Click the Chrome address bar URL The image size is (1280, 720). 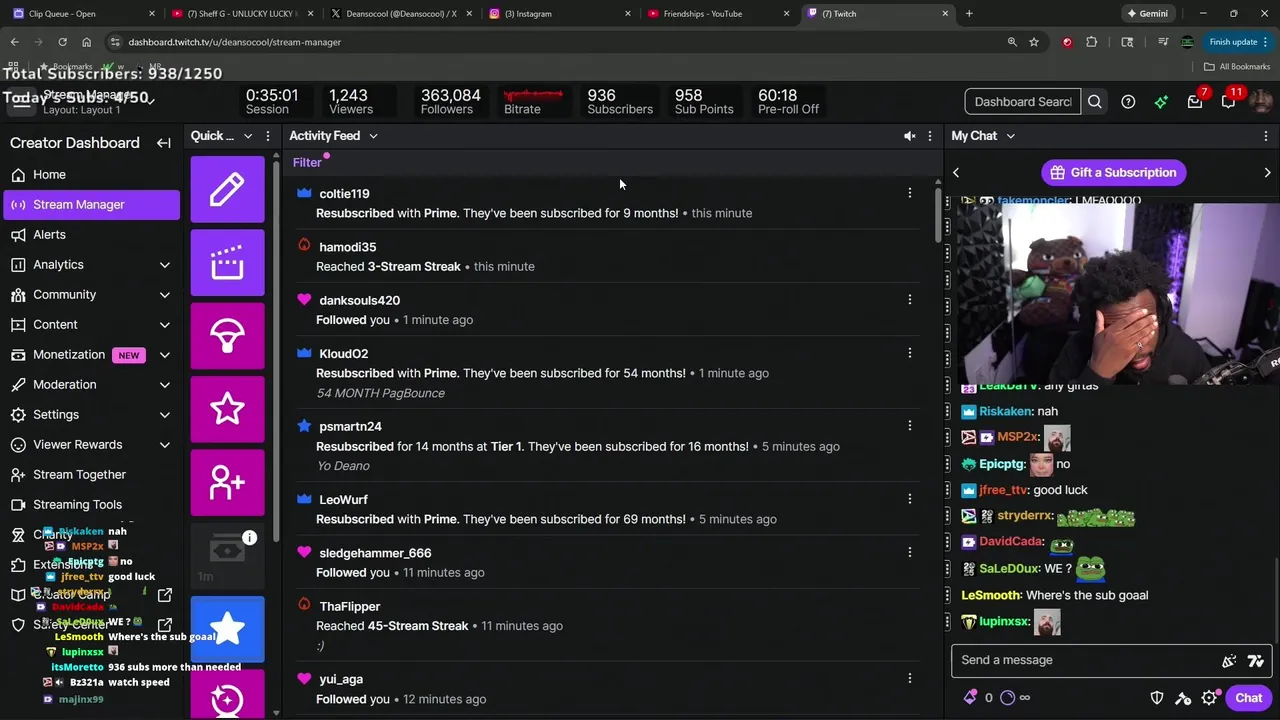click(234, 42)
